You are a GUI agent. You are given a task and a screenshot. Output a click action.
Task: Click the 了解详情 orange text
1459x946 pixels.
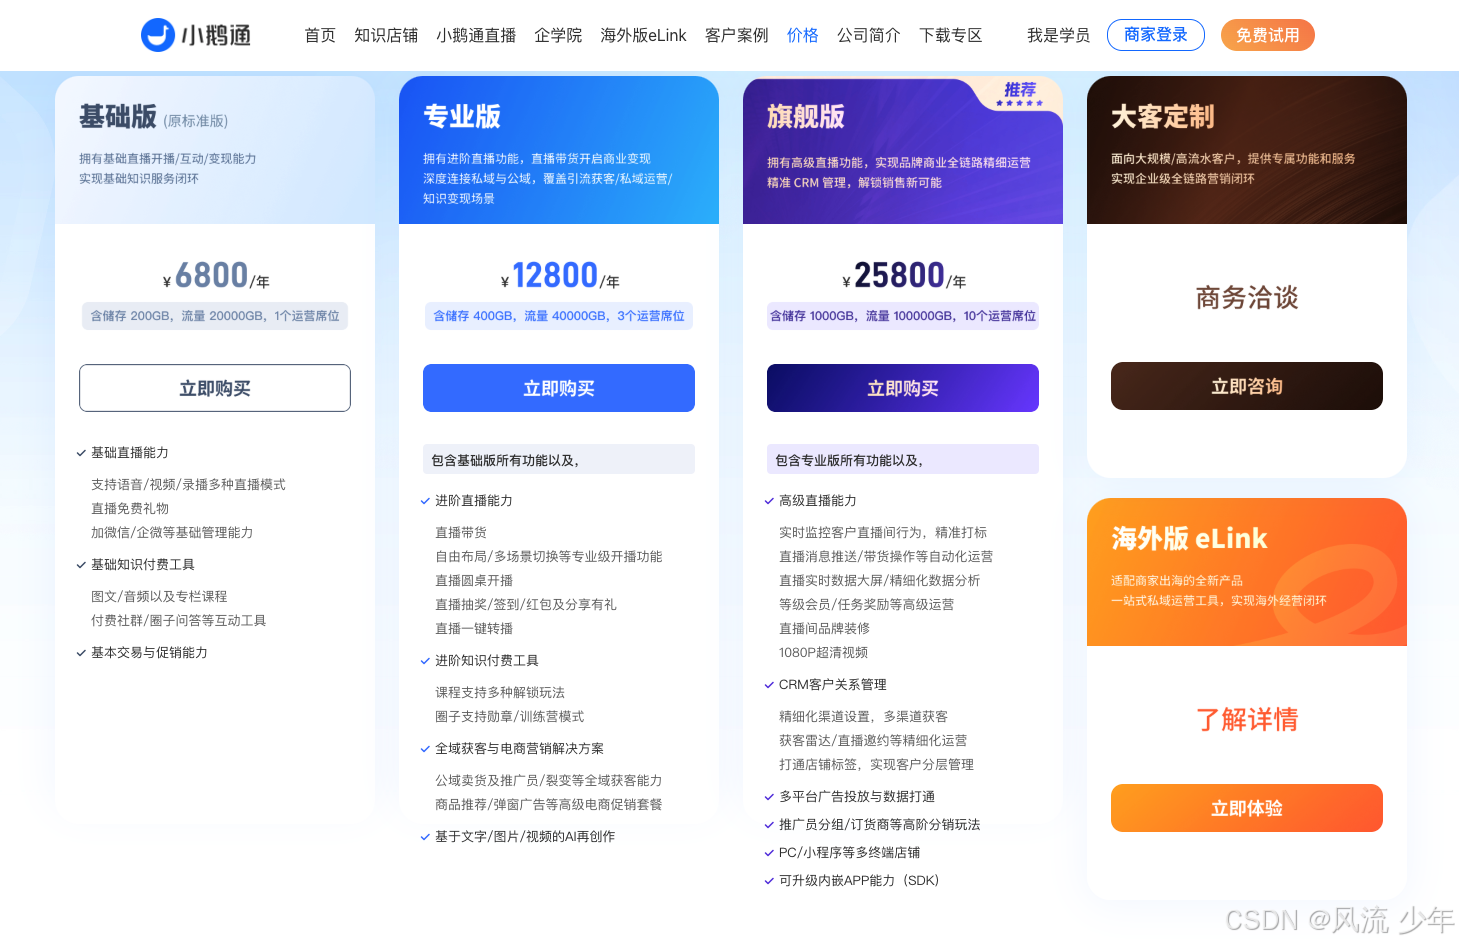click(x=1247, y=719)
